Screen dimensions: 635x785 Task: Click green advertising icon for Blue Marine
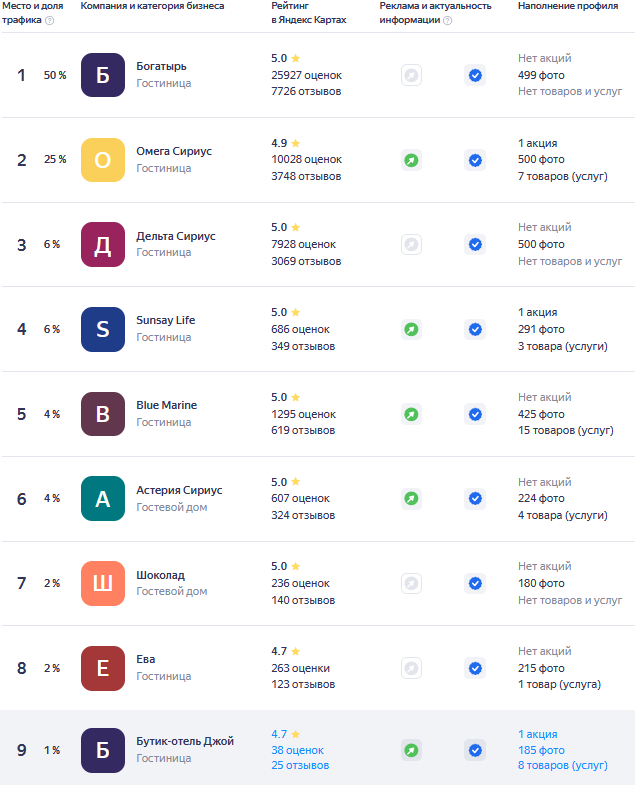(411, 415)
